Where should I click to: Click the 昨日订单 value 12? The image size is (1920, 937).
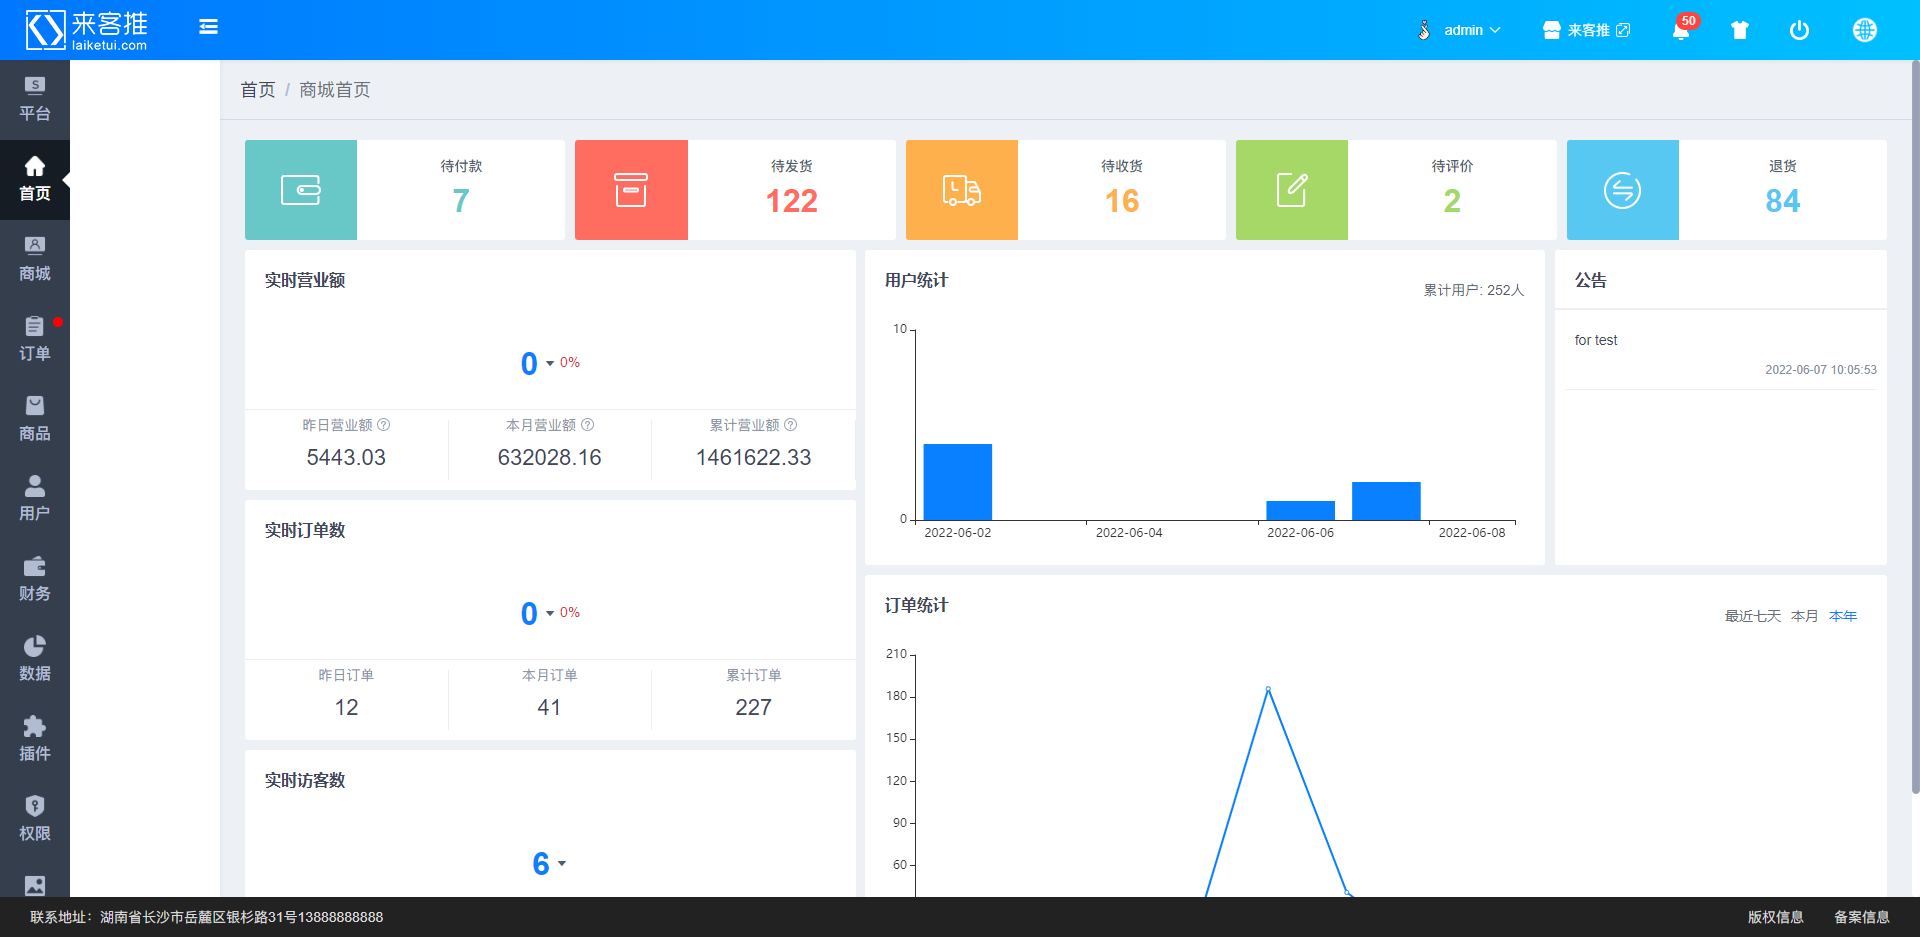tap(346, 707)
